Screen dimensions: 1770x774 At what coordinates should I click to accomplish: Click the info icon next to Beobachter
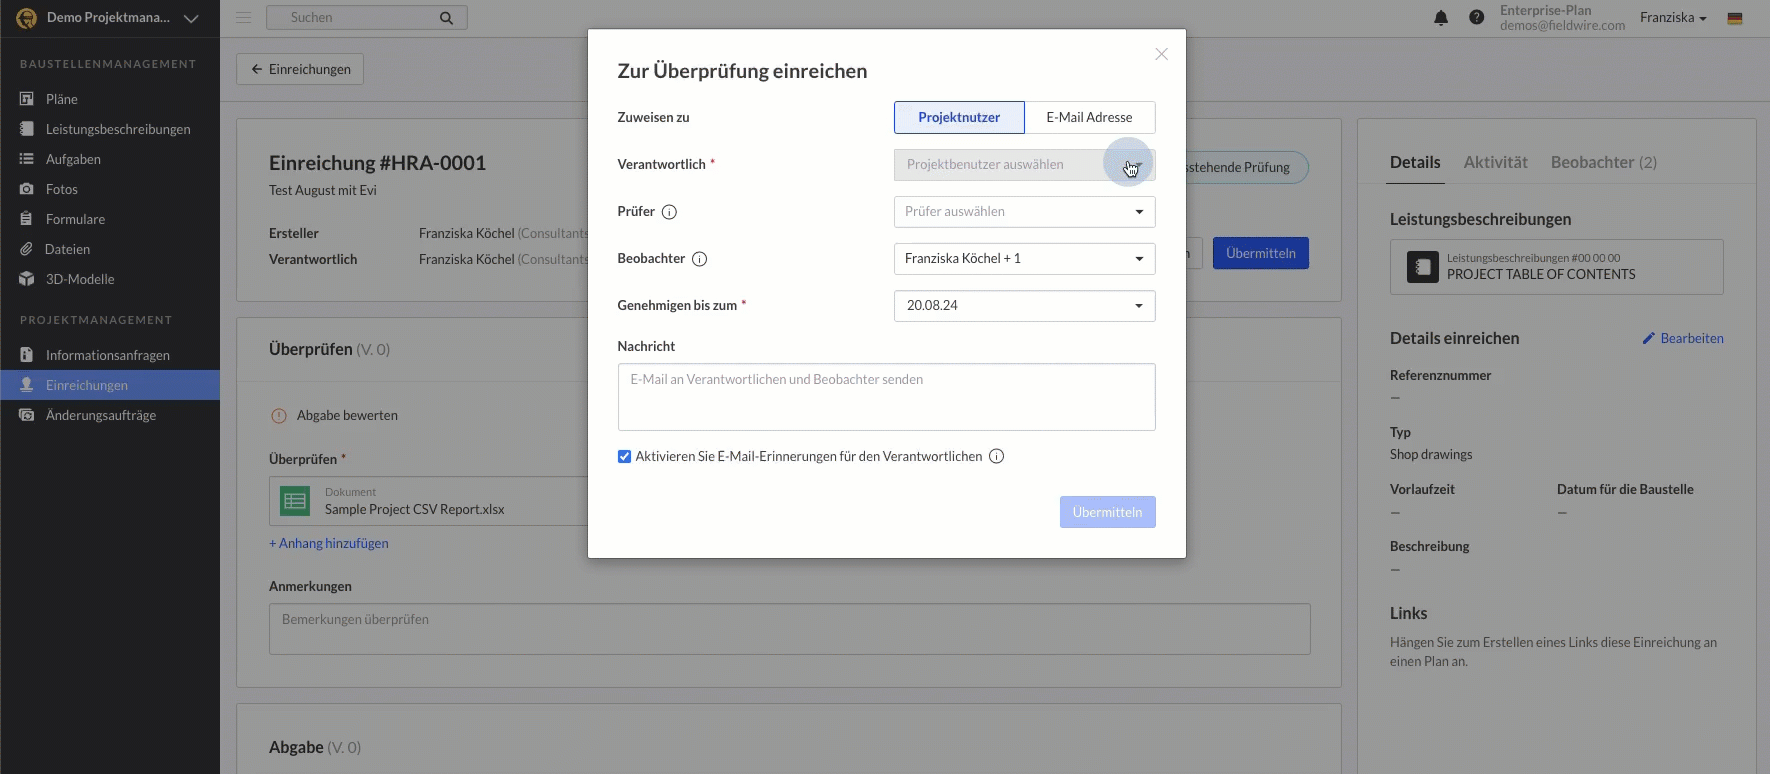click(x=700, y=259)
